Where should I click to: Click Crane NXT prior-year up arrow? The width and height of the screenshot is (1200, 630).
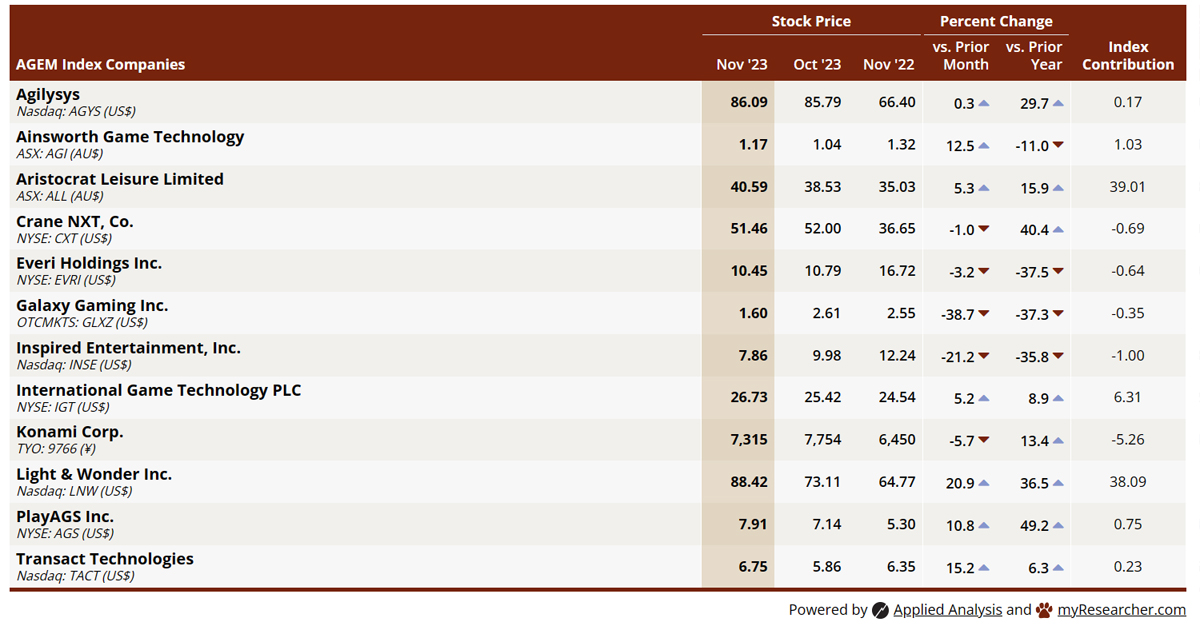[x=1058, y=230]
